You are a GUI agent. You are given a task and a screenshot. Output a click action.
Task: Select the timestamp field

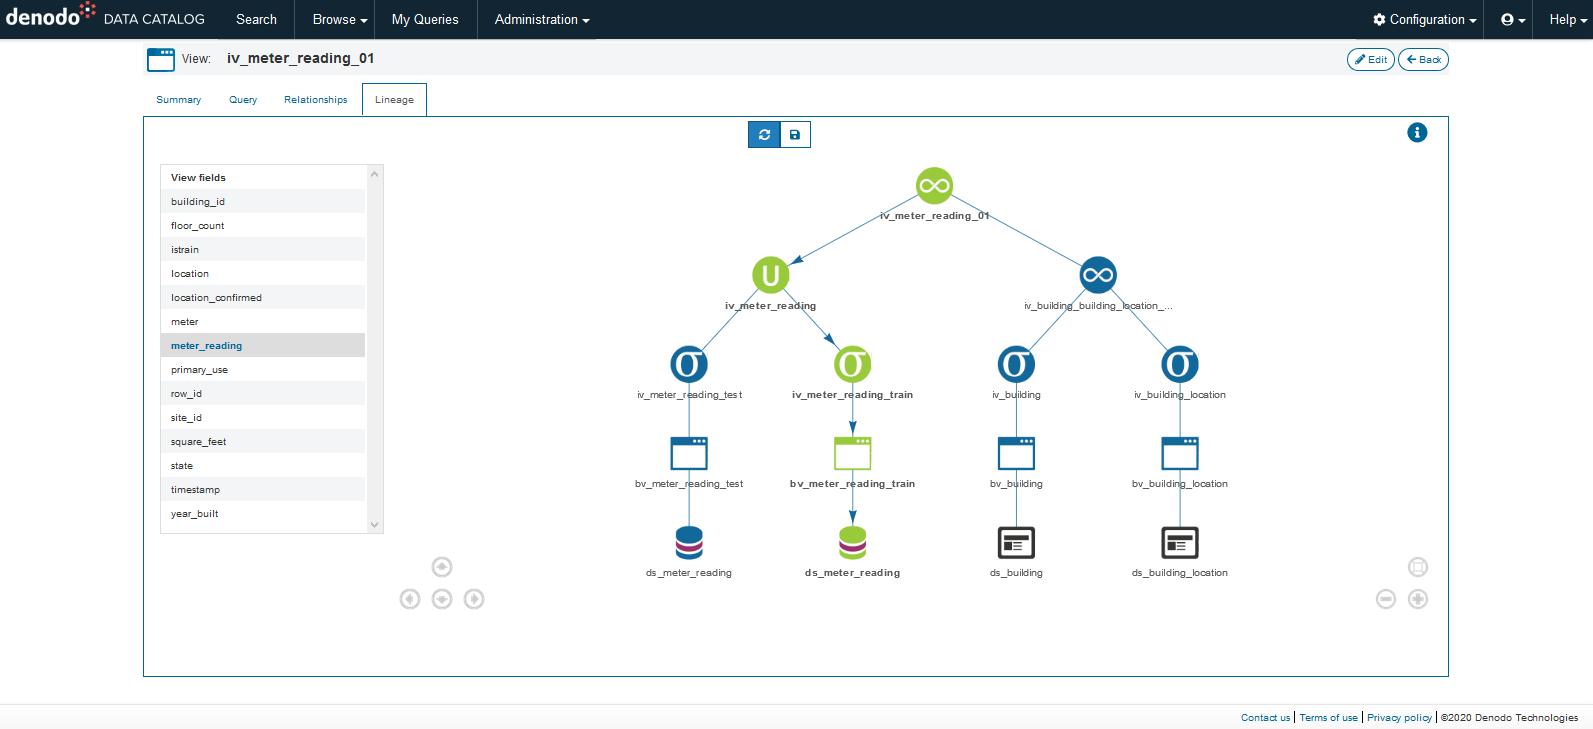263,489
